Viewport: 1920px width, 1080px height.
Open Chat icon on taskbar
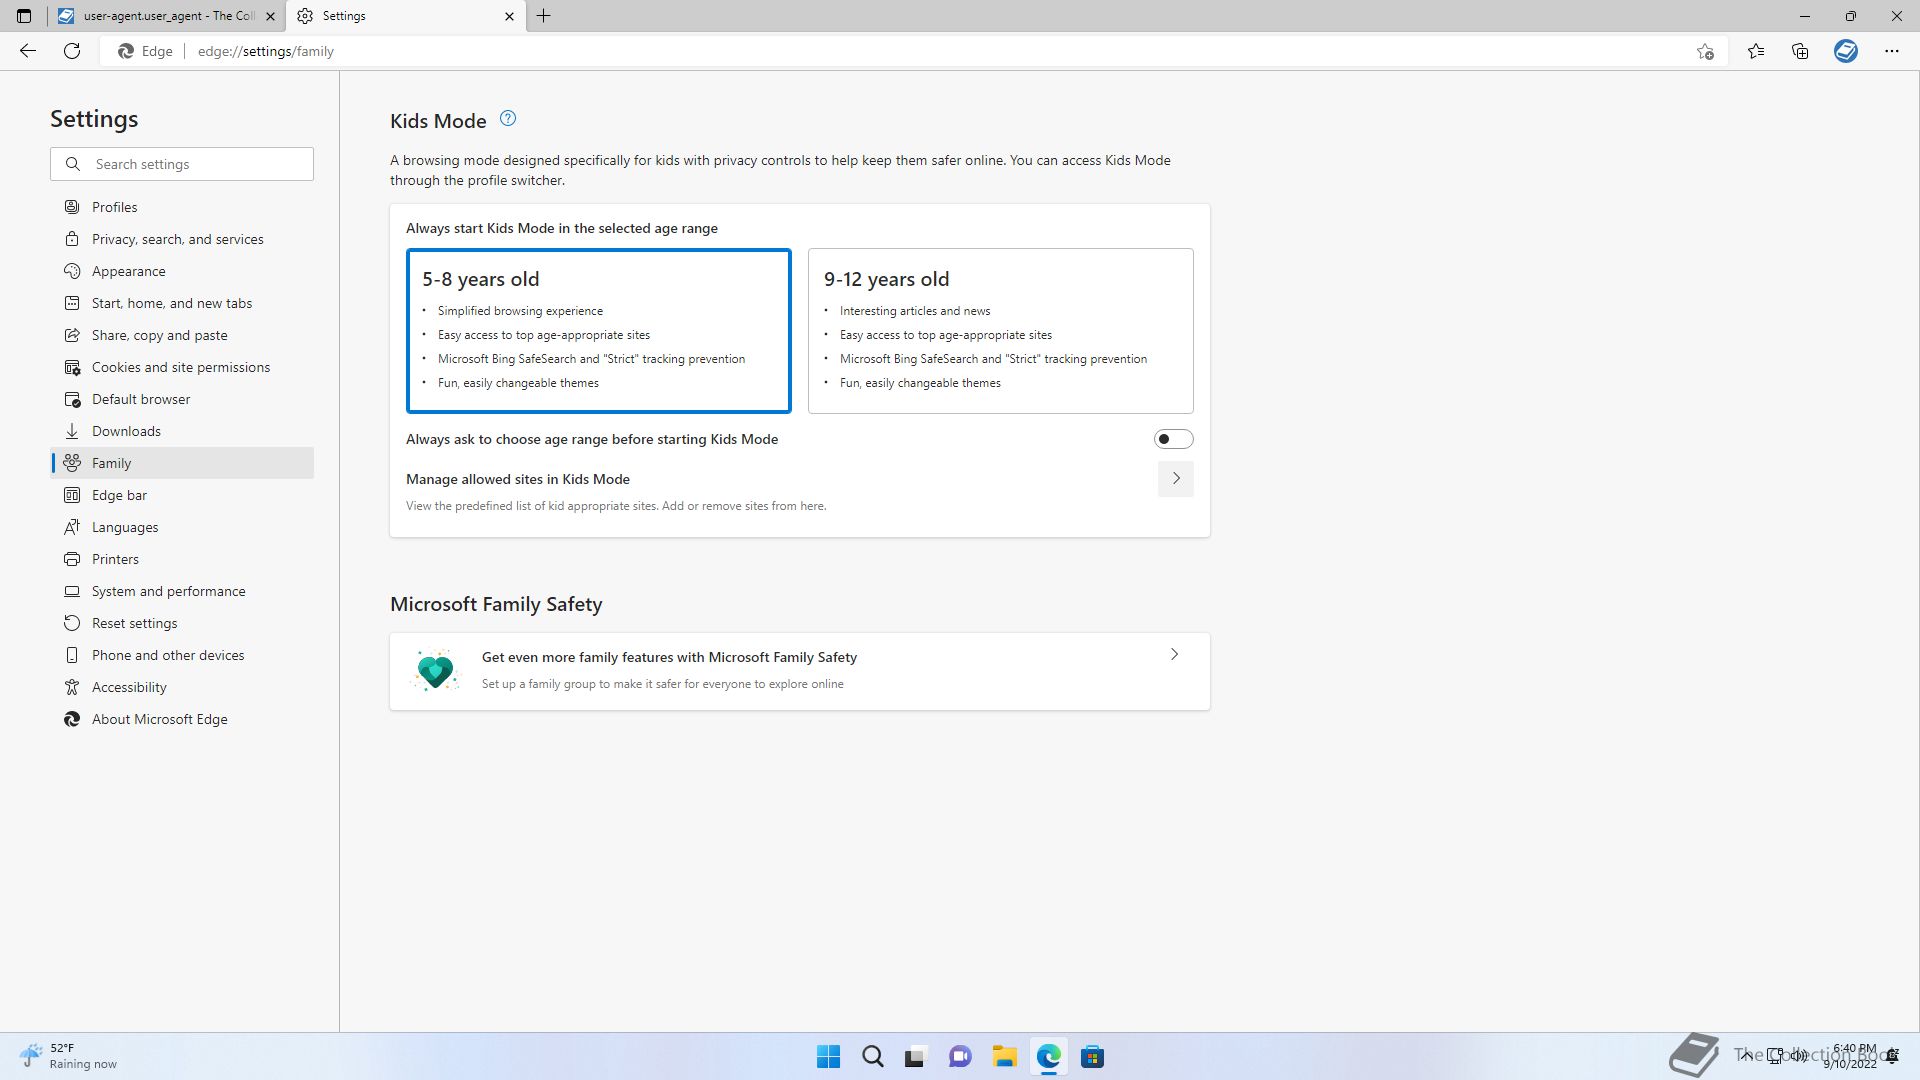[960, 1057]
